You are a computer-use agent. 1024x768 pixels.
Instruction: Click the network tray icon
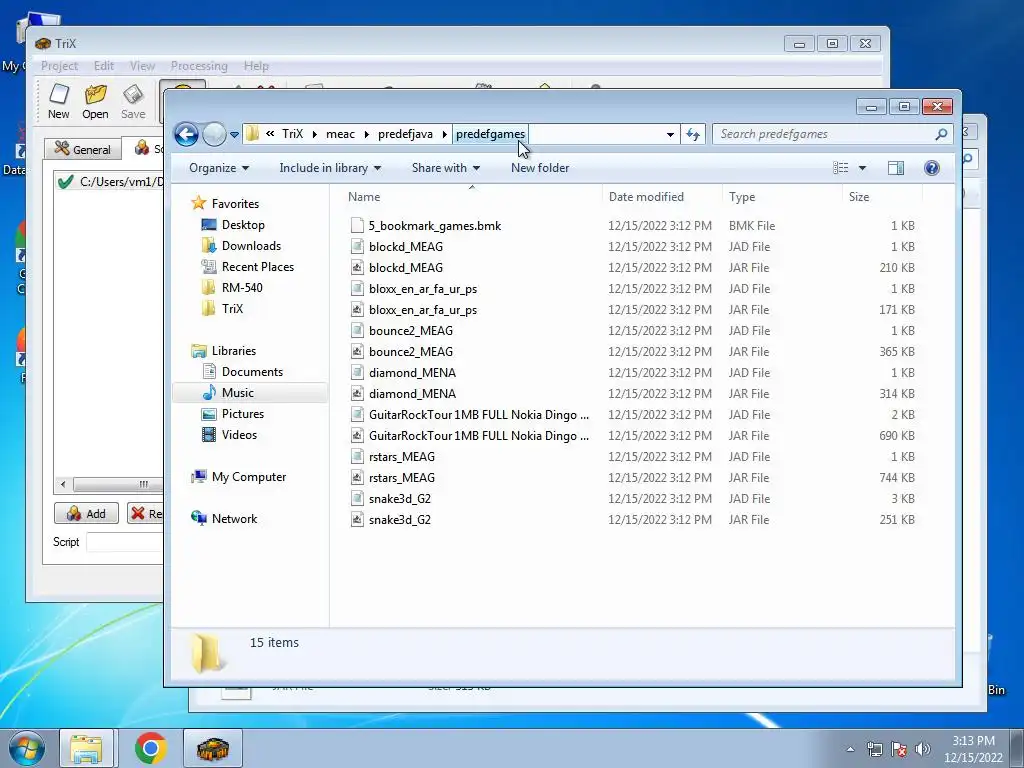pyautogui.click(x=874, y=749)
